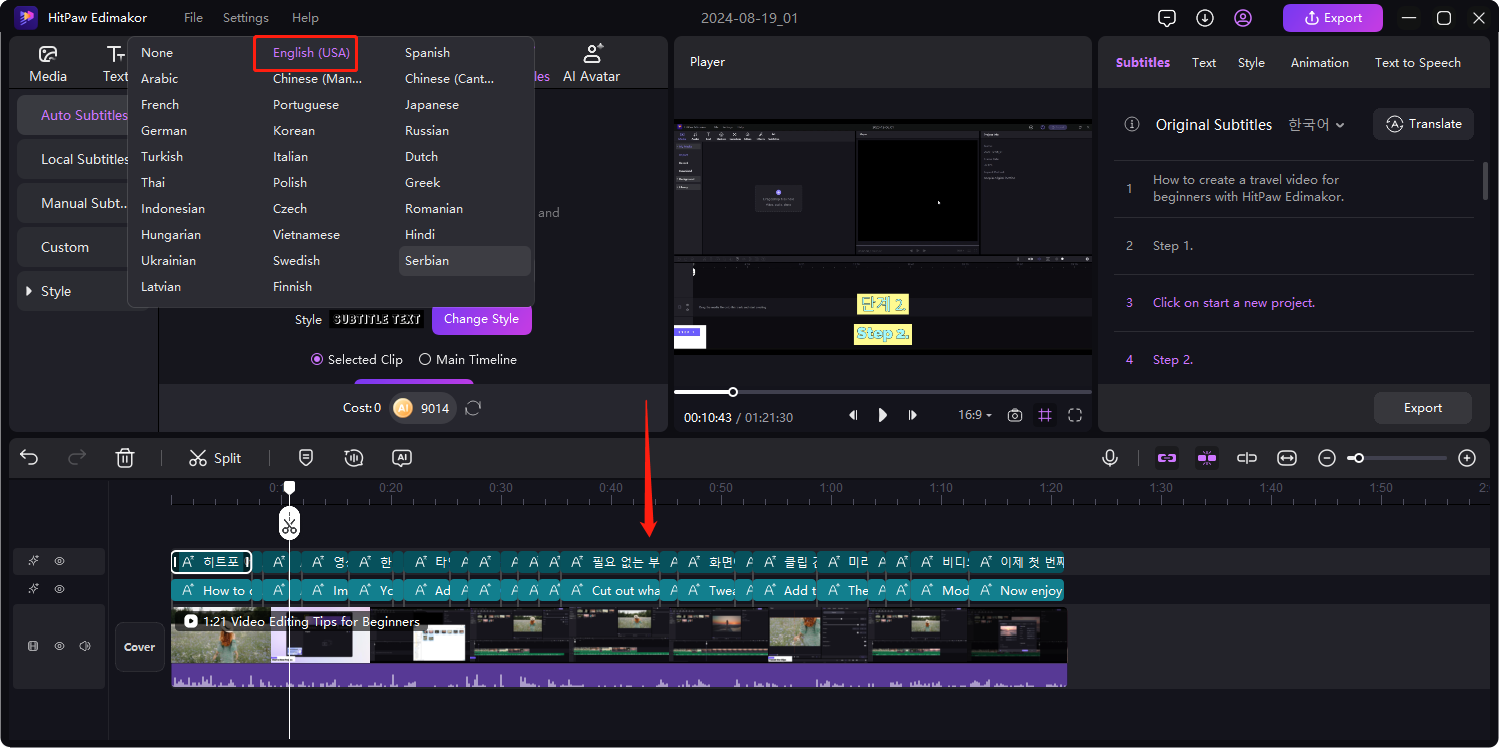Click the player progress bar handle

[x=733, y=392]
